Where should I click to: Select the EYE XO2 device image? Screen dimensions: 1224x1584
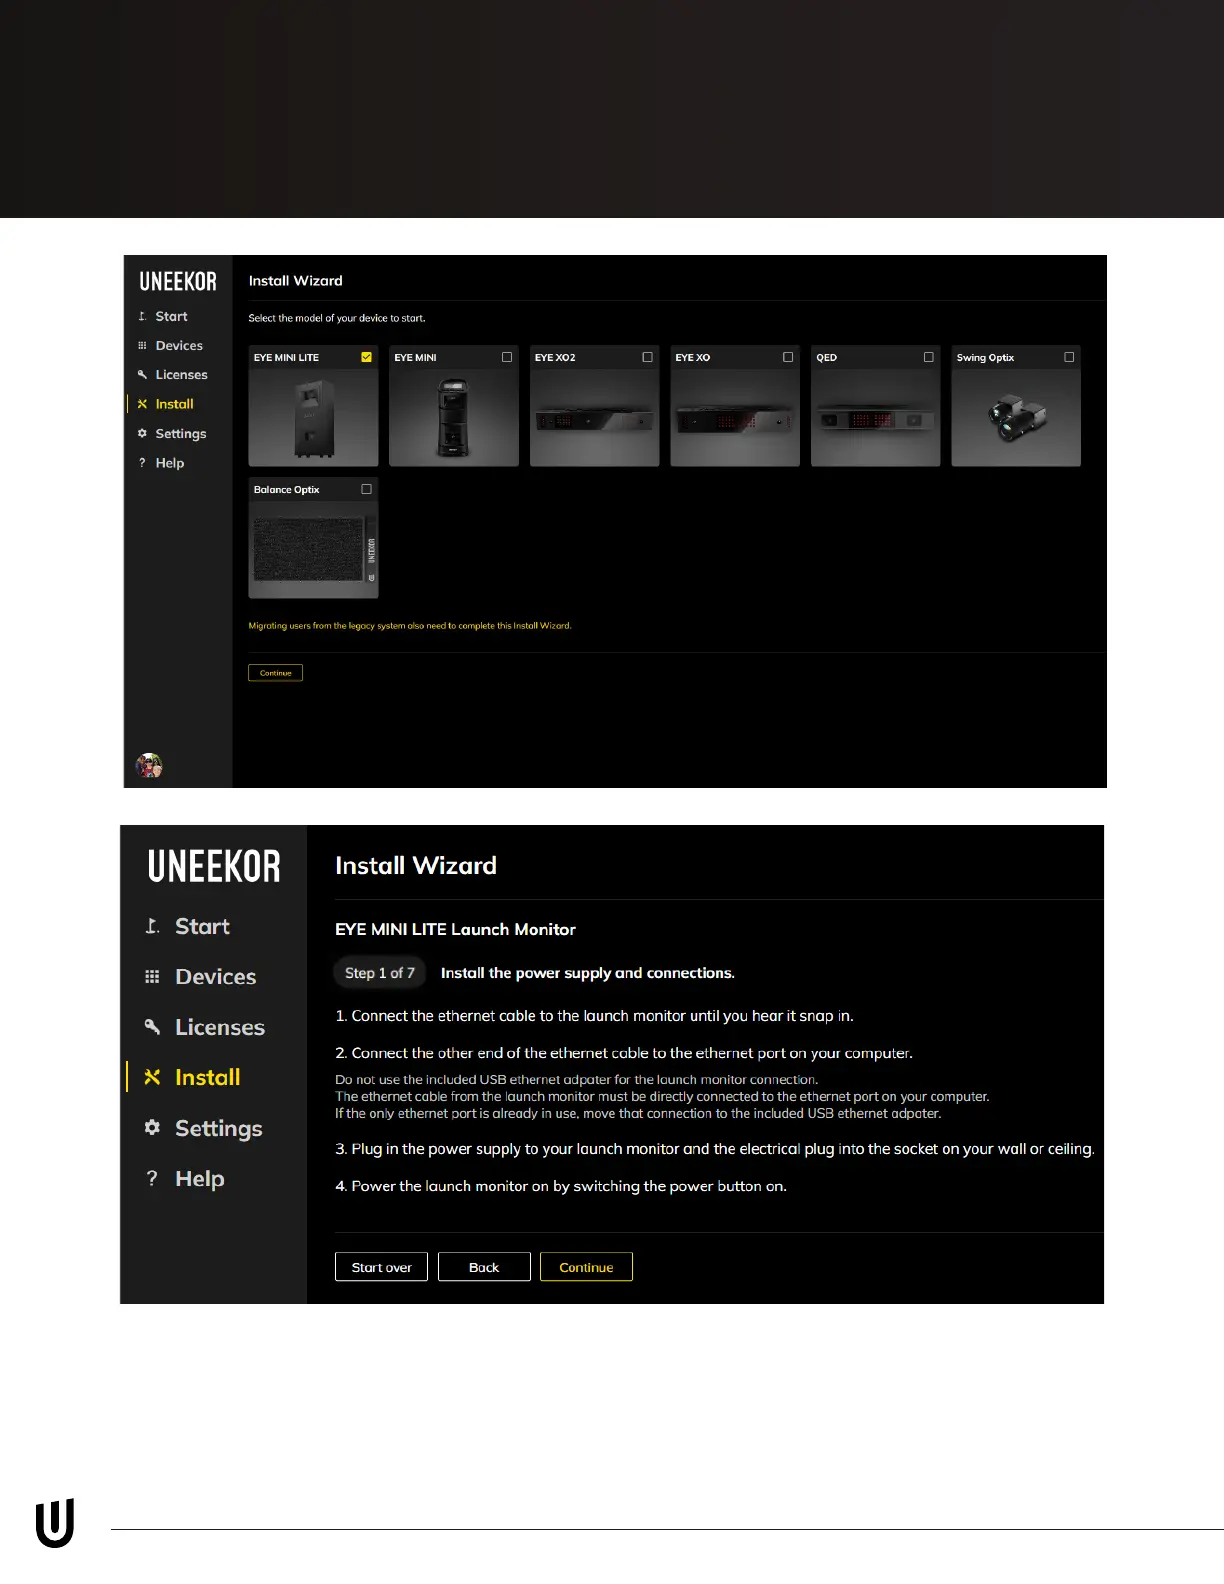tap(594, 418)
